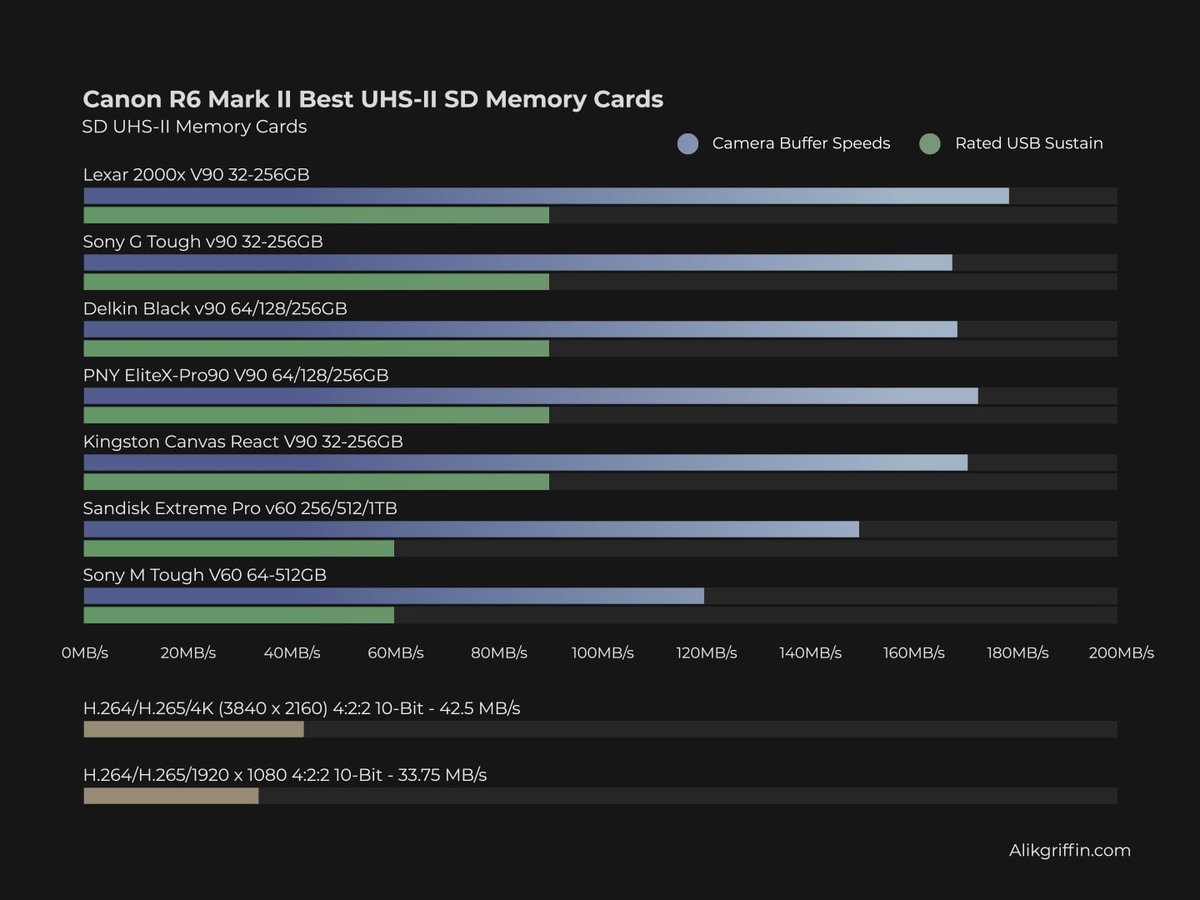This screenshot has width=1200, height=900.
Task: Select the Kingston Canvas React buffer bar
Action: pyautogui.click(x=525, y=462)
